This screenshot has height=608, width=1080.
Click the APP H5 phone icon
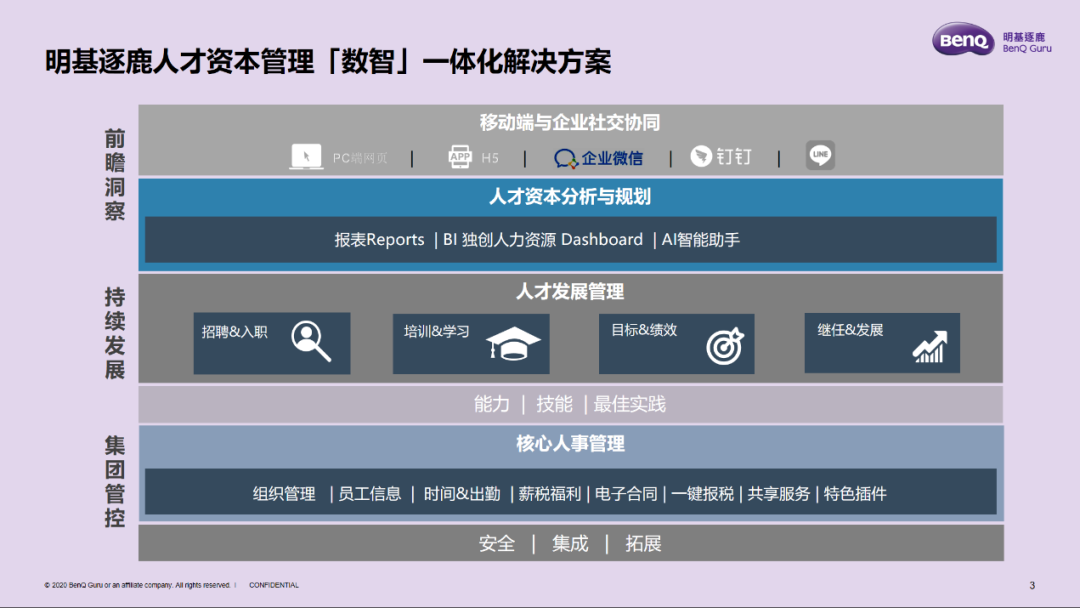(x=459, y=157)
